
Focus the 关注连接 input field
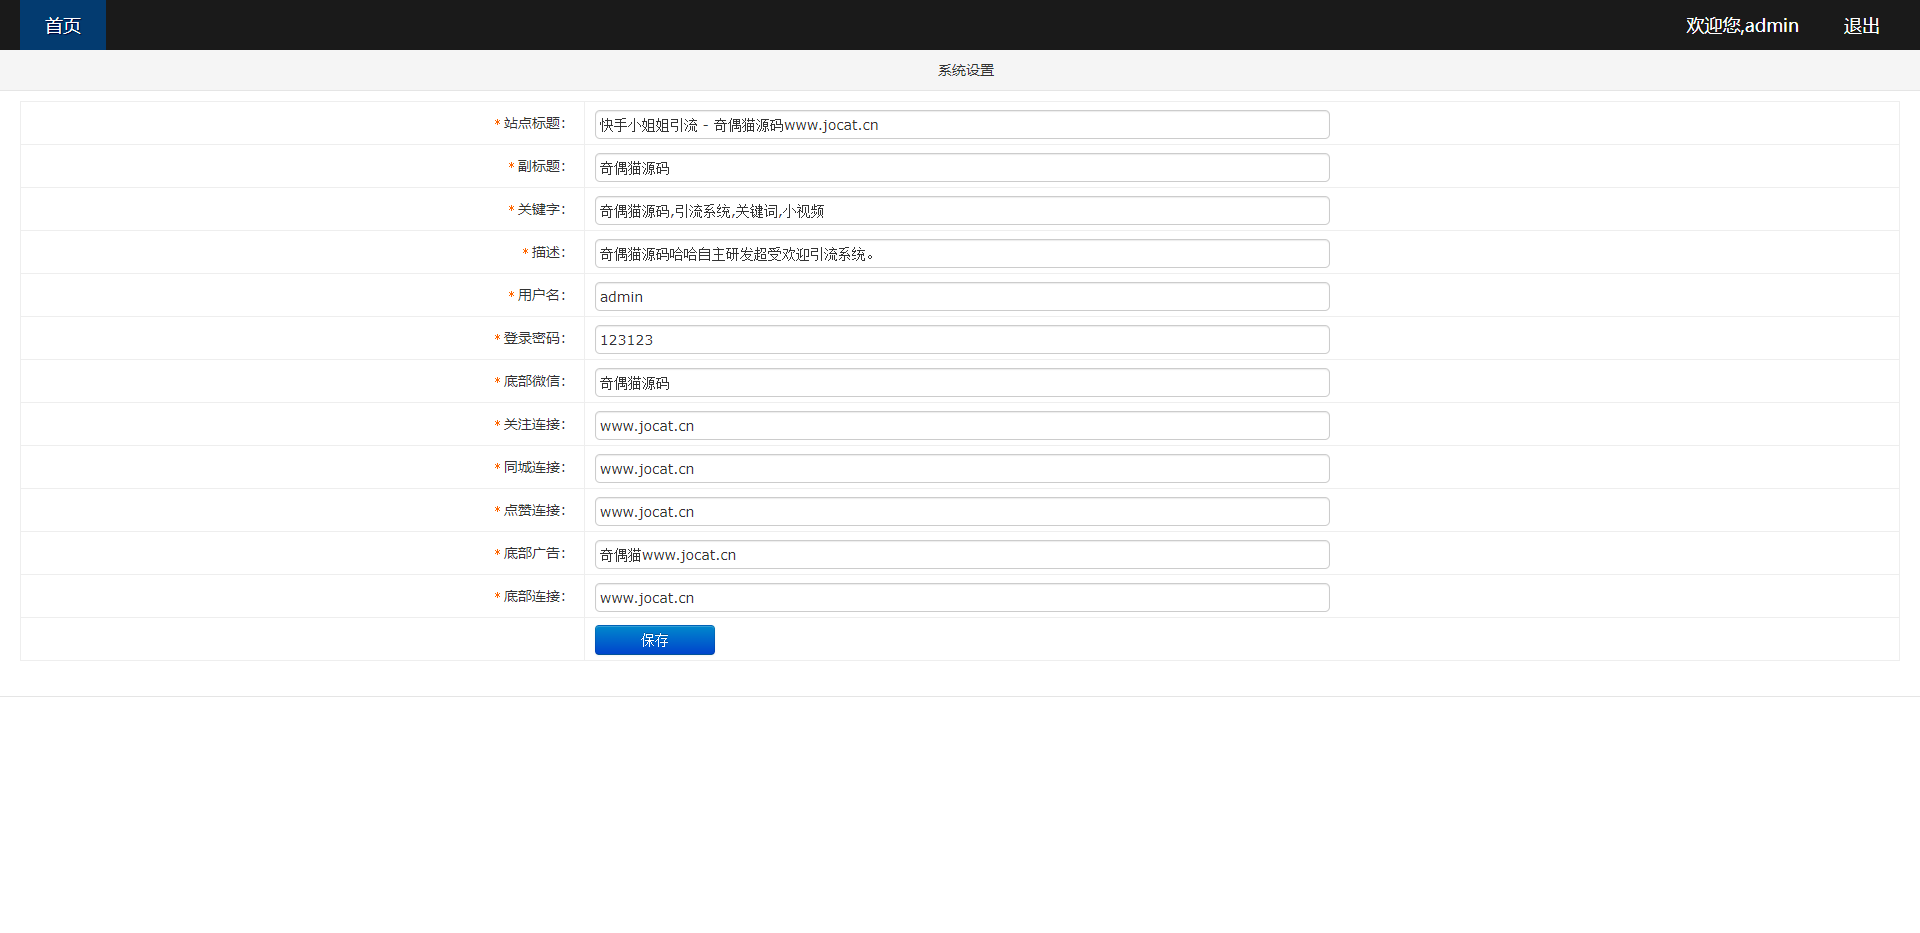[x=962, y=426]
